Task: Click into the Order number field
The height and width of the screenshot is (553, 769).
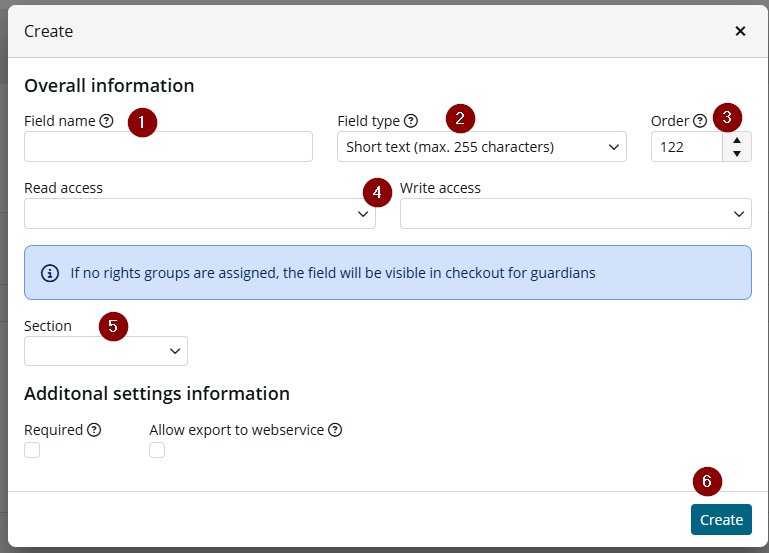Action: (x=687, y=147)
